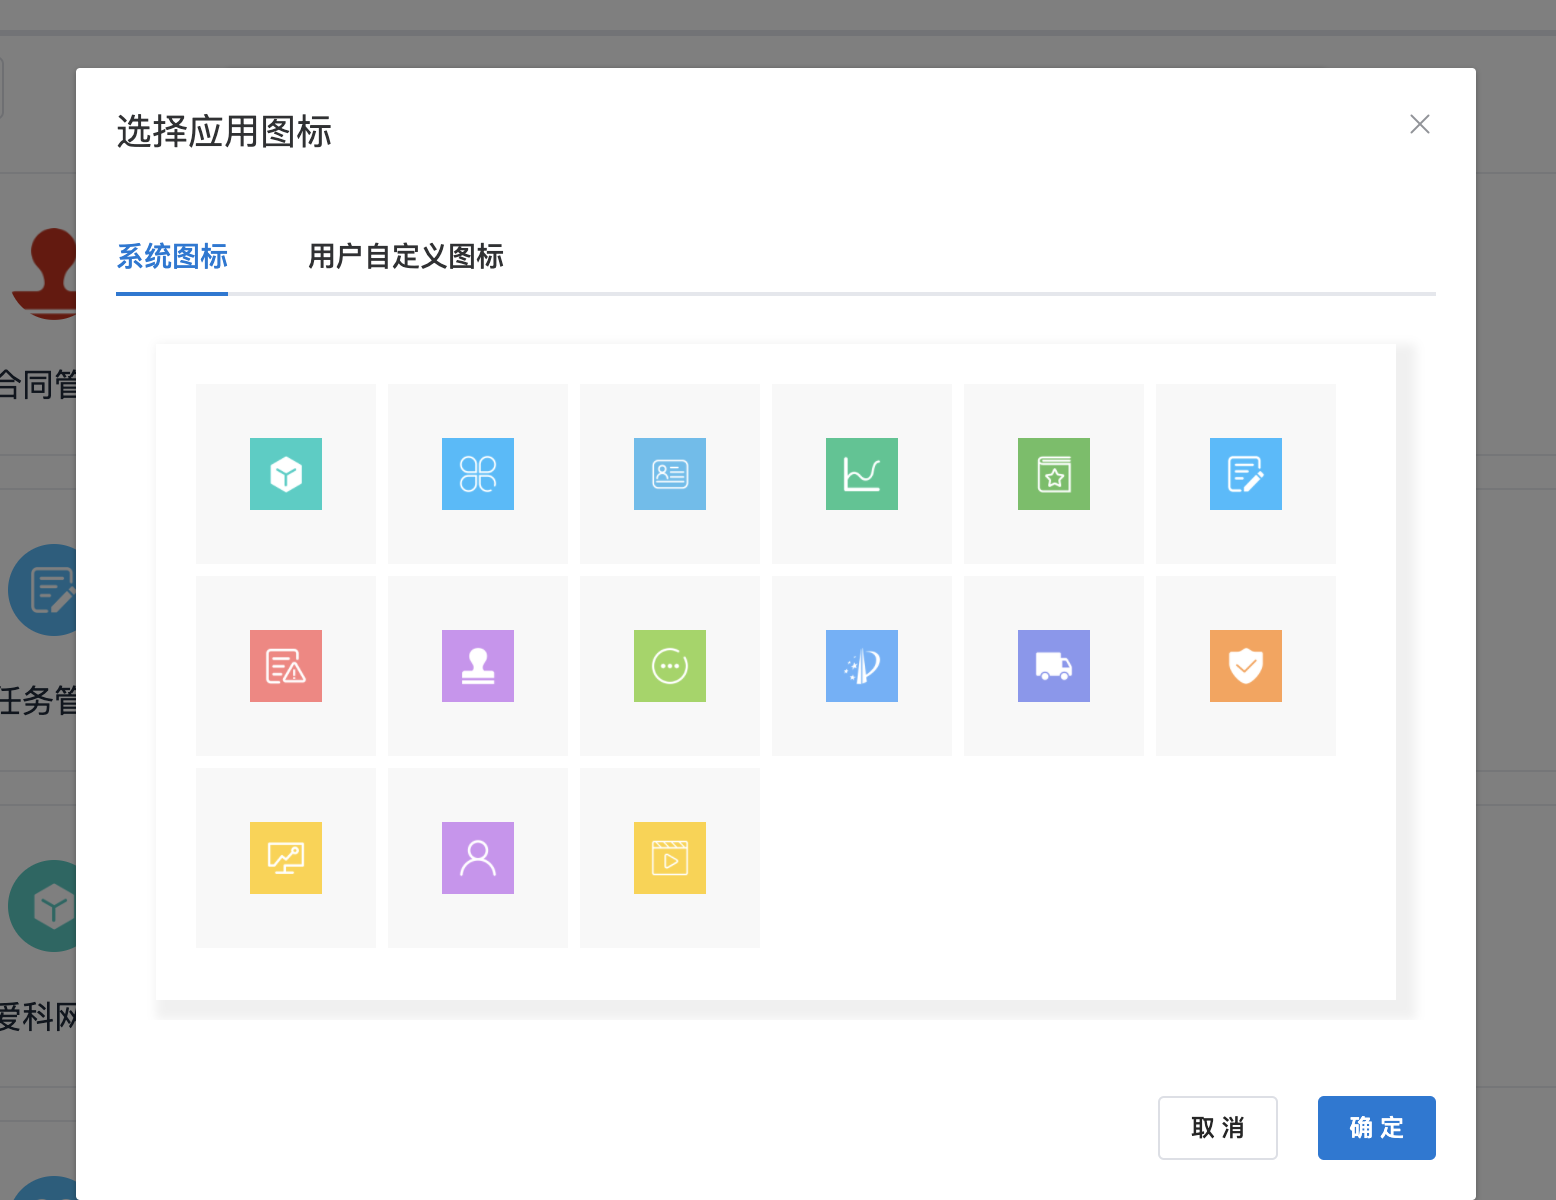Select the teal cube icon
Screen dimensions: 1556x1200
coord(286,474)
